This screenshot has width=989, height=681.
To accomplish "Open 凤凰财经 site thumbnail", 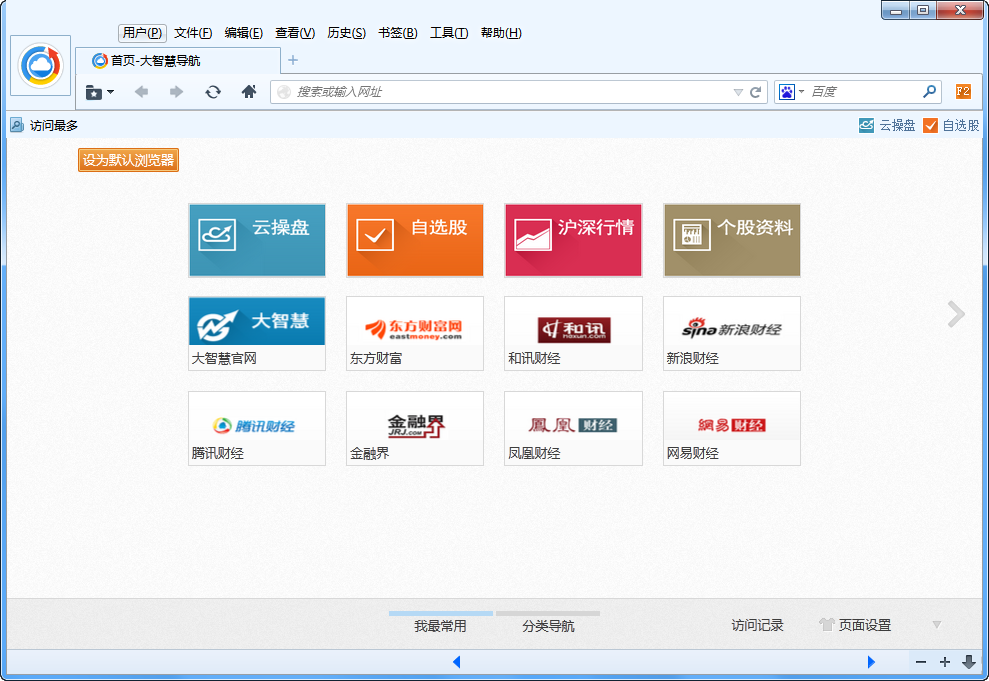I will [x=573, y=428].
